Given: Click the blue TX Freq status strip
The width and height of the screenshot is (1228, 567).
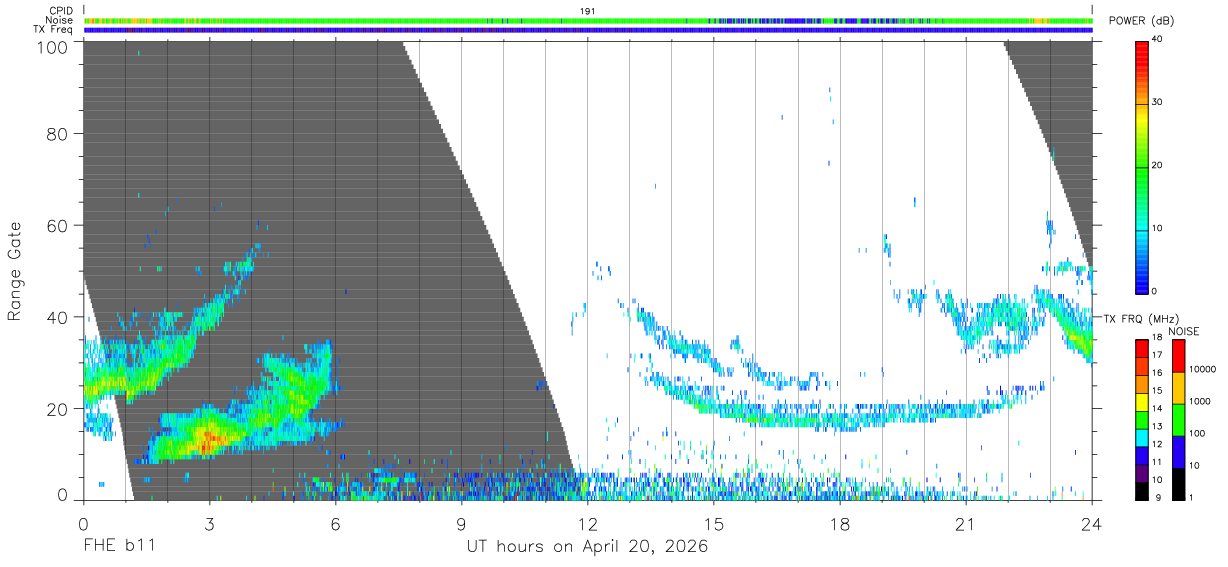Looking at the screenshot, I should pyautogui.click(x=588, y=30).
